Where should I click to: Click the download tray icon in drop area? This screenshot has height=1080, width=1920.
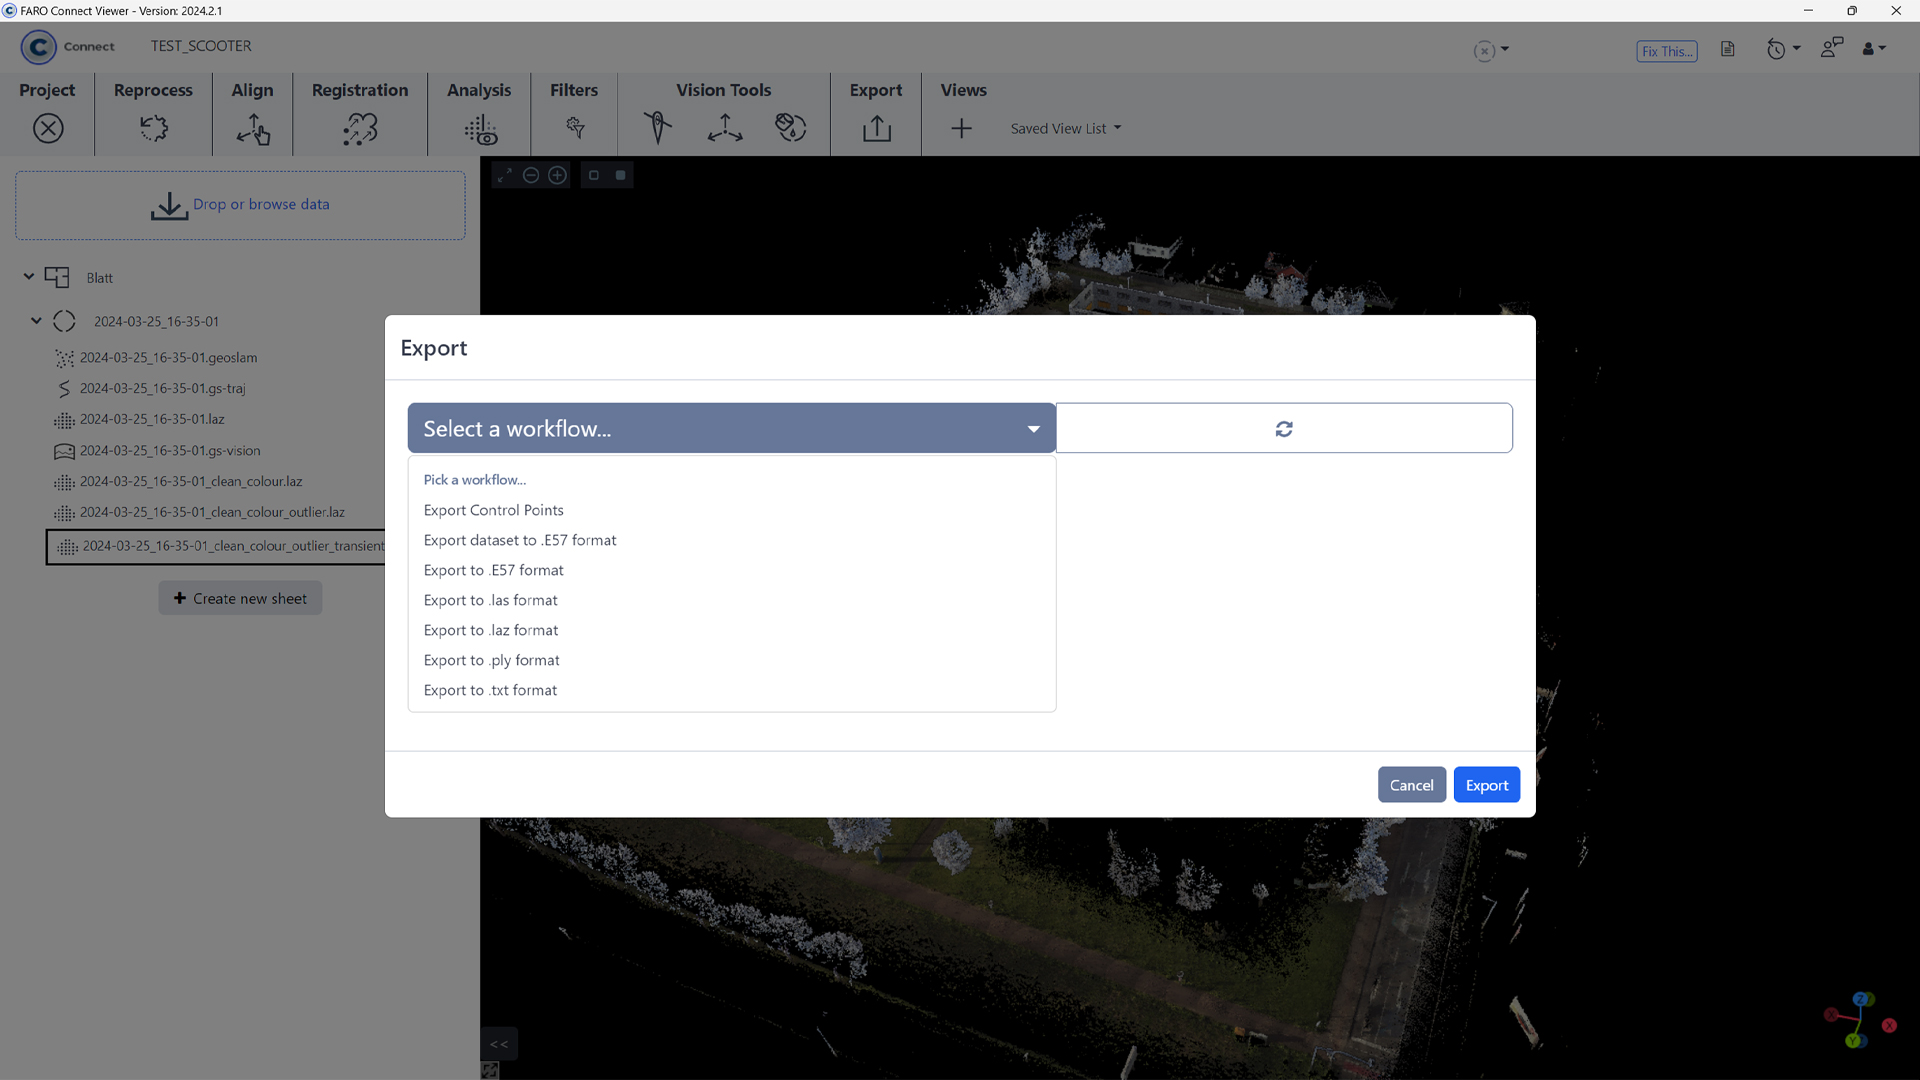pyautogui.click(x=169, y=206)
